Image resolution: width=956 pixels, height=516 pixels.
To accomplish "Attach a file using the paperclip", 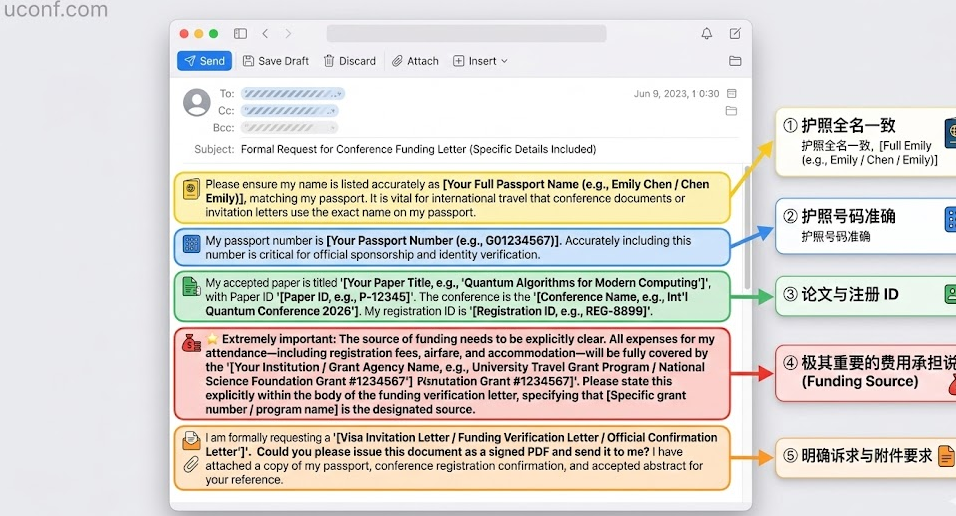I will click(x=415, y=61).
